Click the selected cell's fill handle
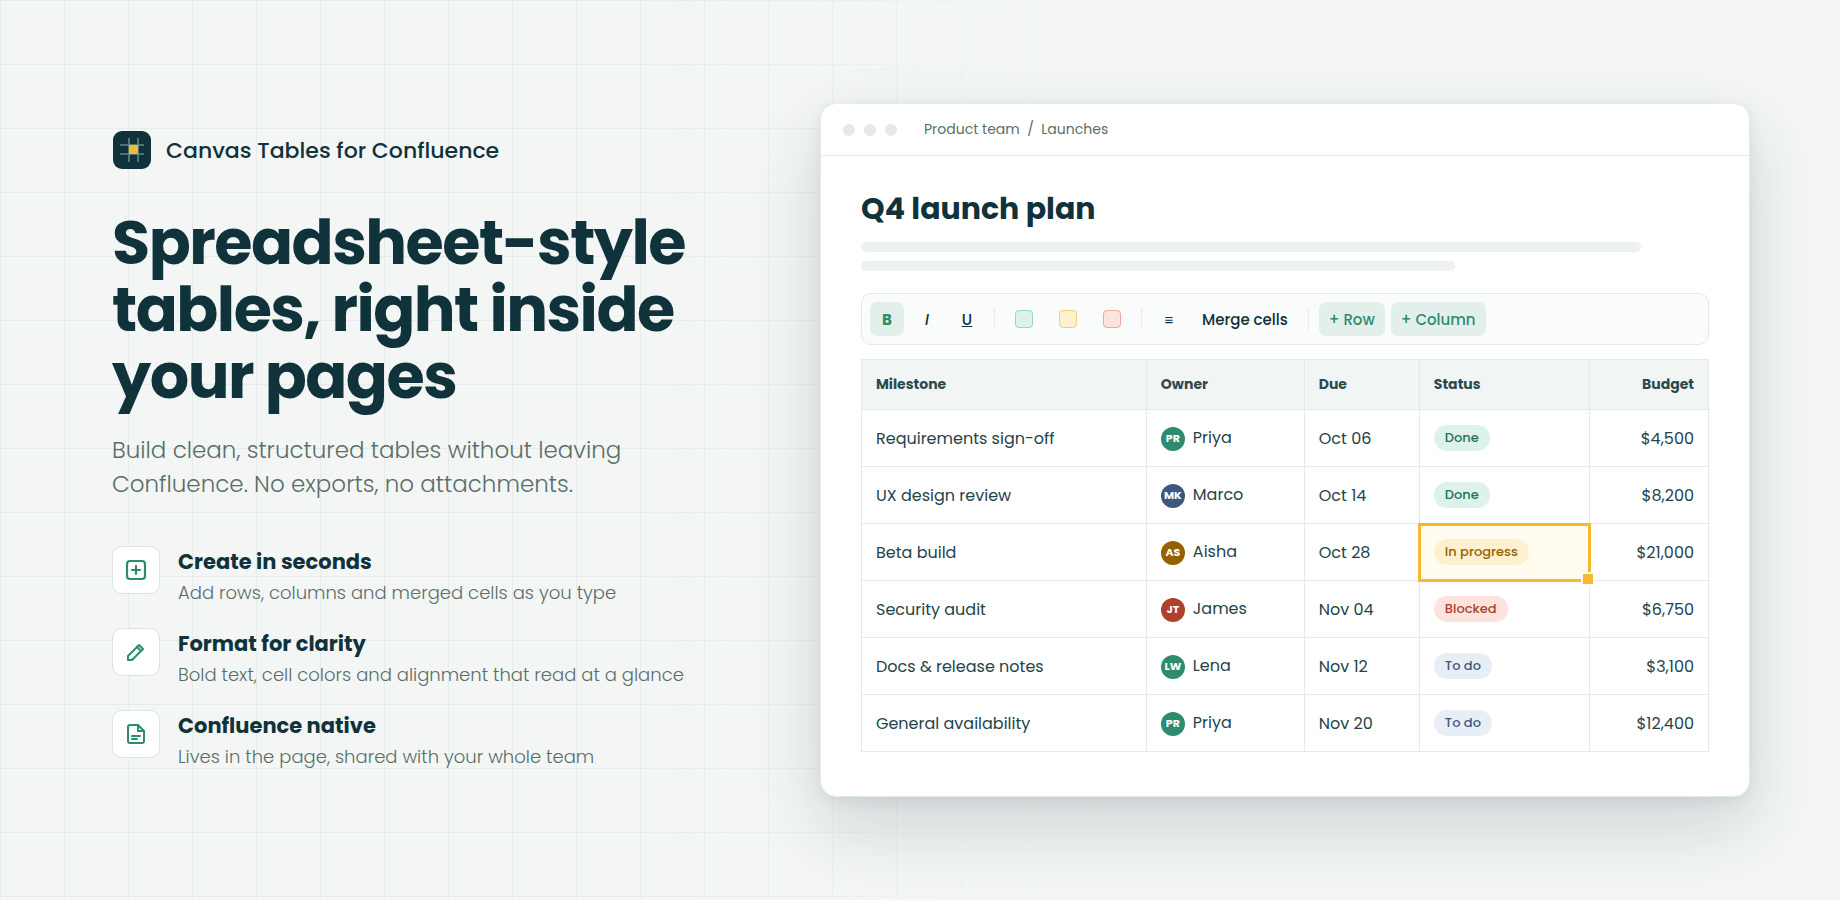This screenshot has height=900, width=1840. (x=1588, y=579)
